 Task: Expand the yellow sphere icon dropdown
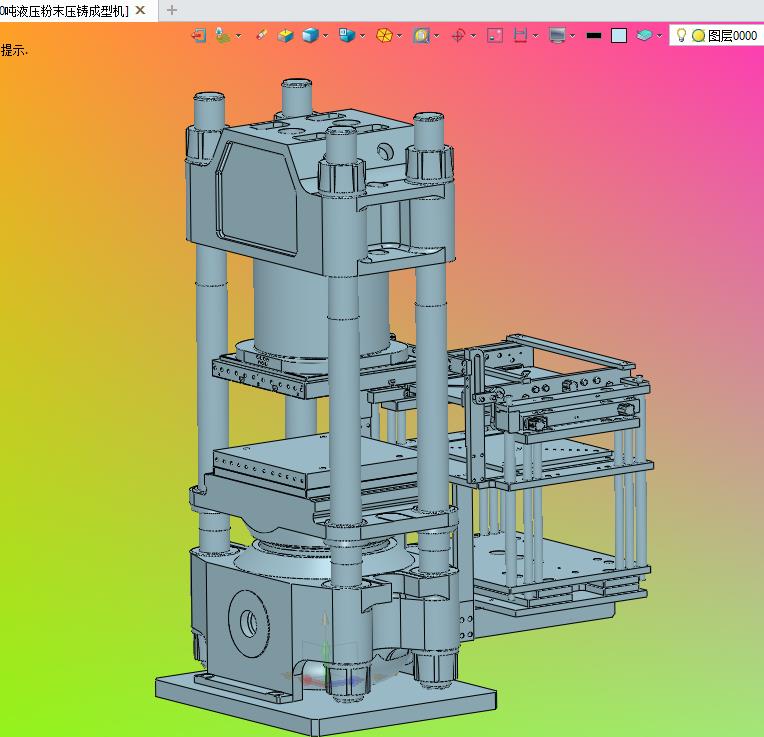click(400, 36)
